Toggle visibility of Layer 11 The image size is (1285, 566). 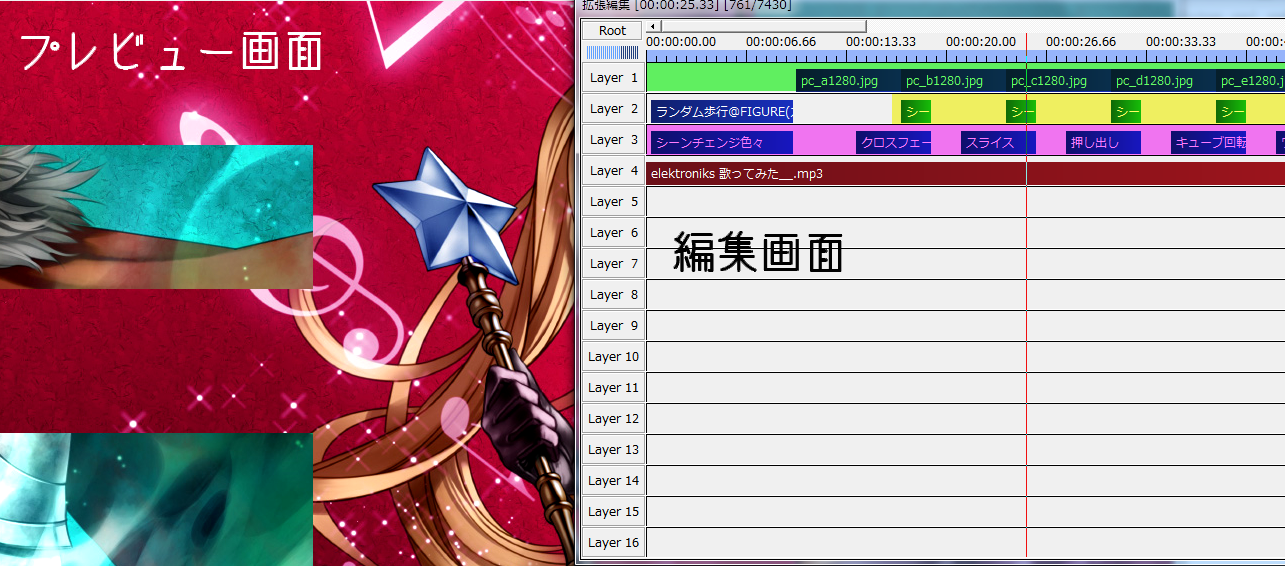click(614, 388)
